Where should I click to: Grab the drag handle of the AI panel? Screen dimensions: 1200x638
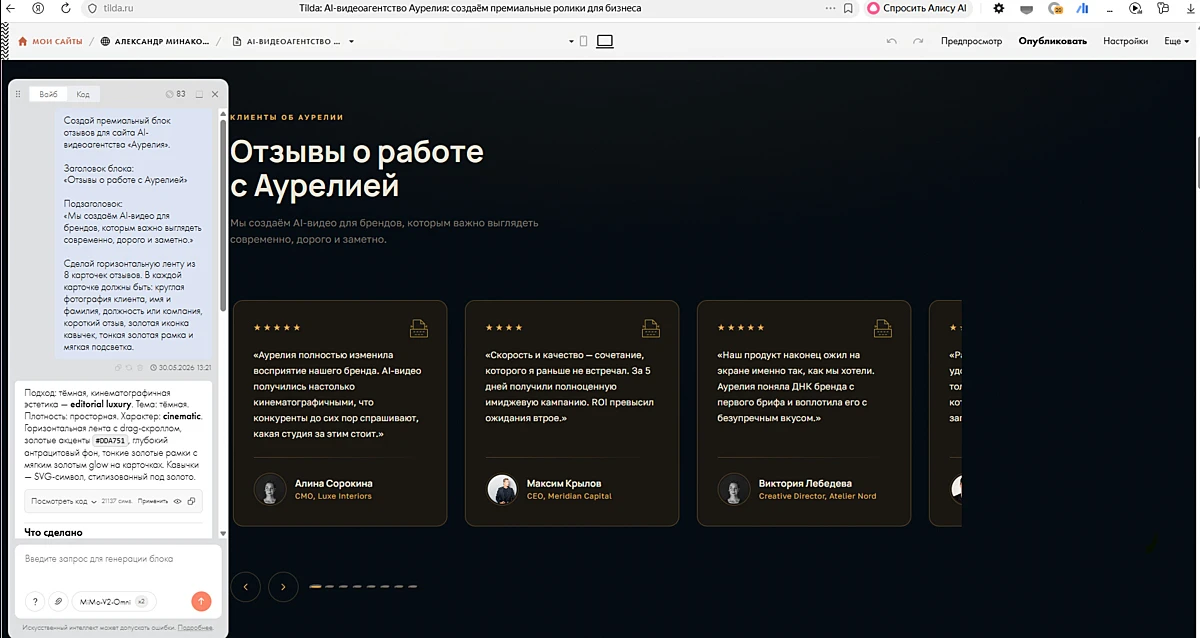(x=18, y=94)
